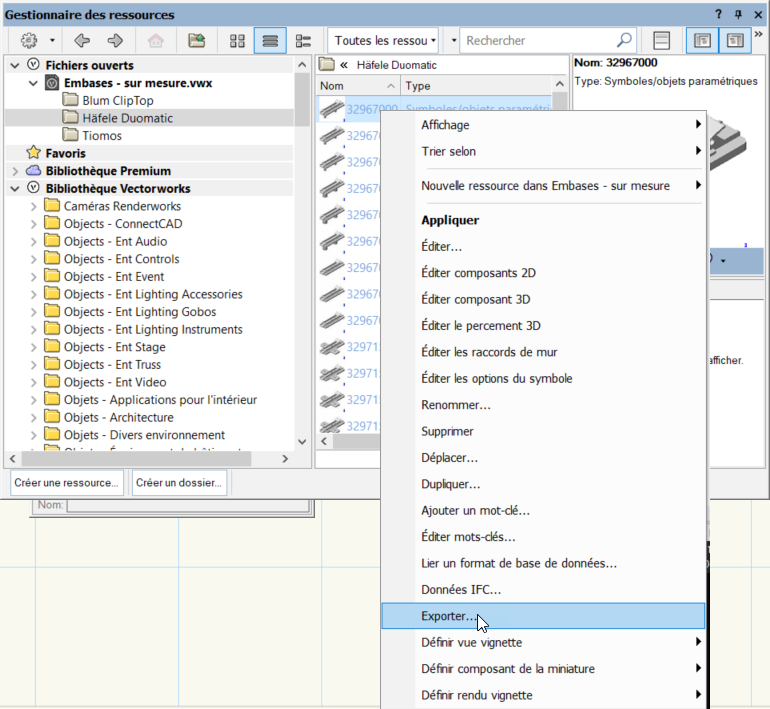The height and width of the screenshot is (709, 770).
Task: Select the Blum ClipTop folder
Action: pos(118,100)
